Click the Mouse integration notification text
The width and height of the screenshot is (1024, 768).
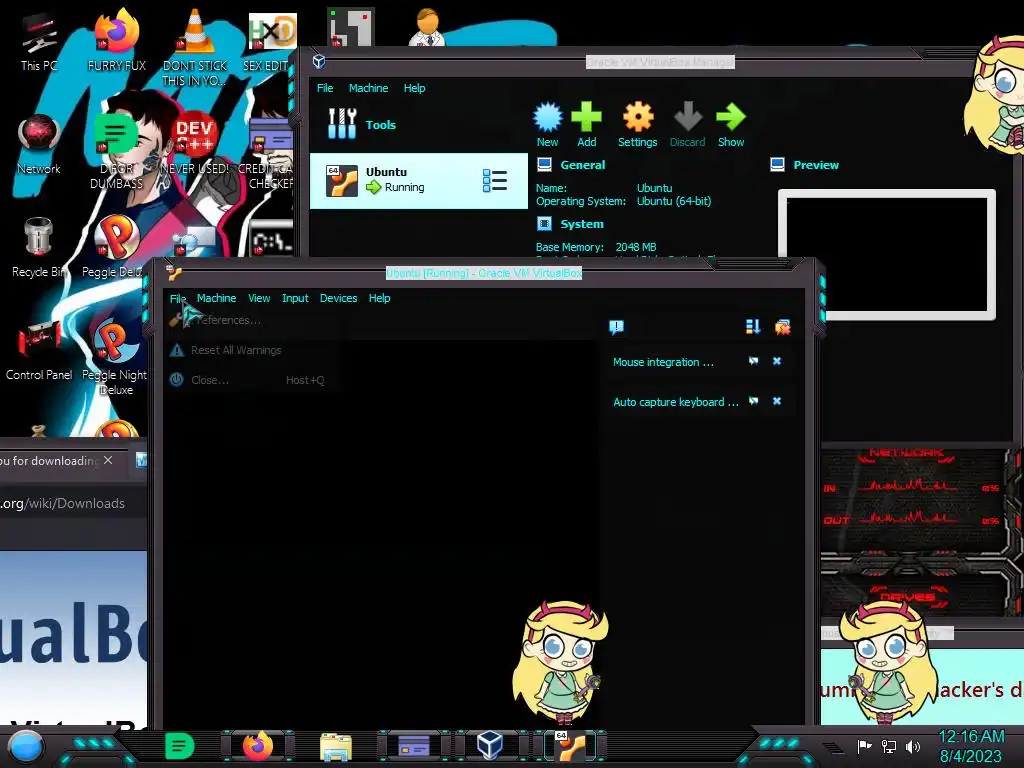(x=663, y=362)
